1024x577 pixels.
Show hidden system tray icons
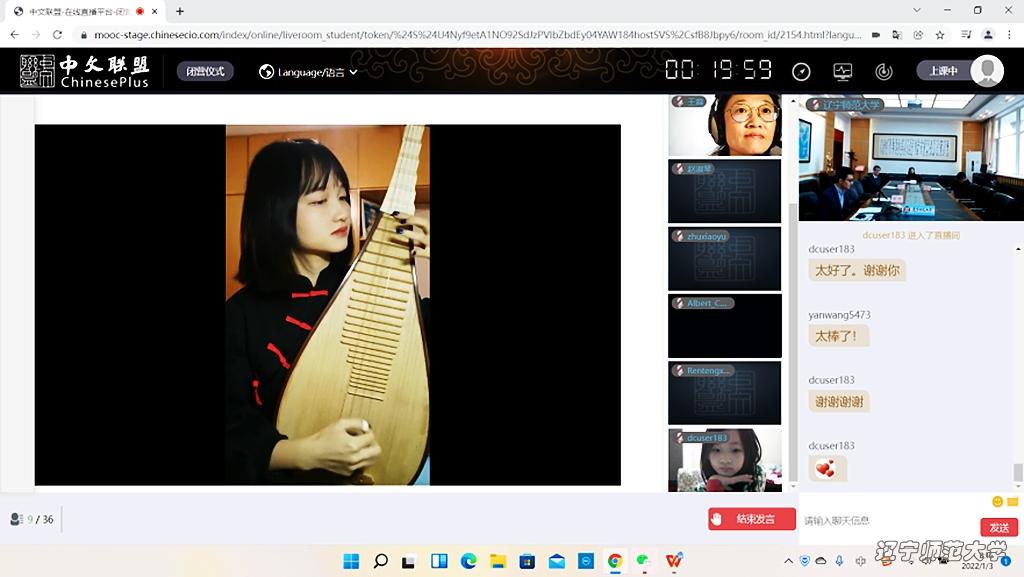[788, 561]
